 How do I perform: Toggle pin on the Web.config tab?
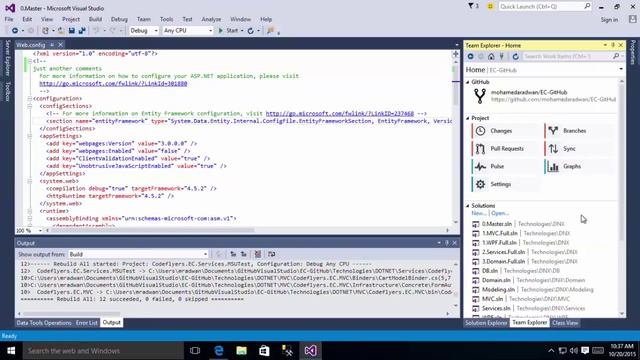[52, 44]
